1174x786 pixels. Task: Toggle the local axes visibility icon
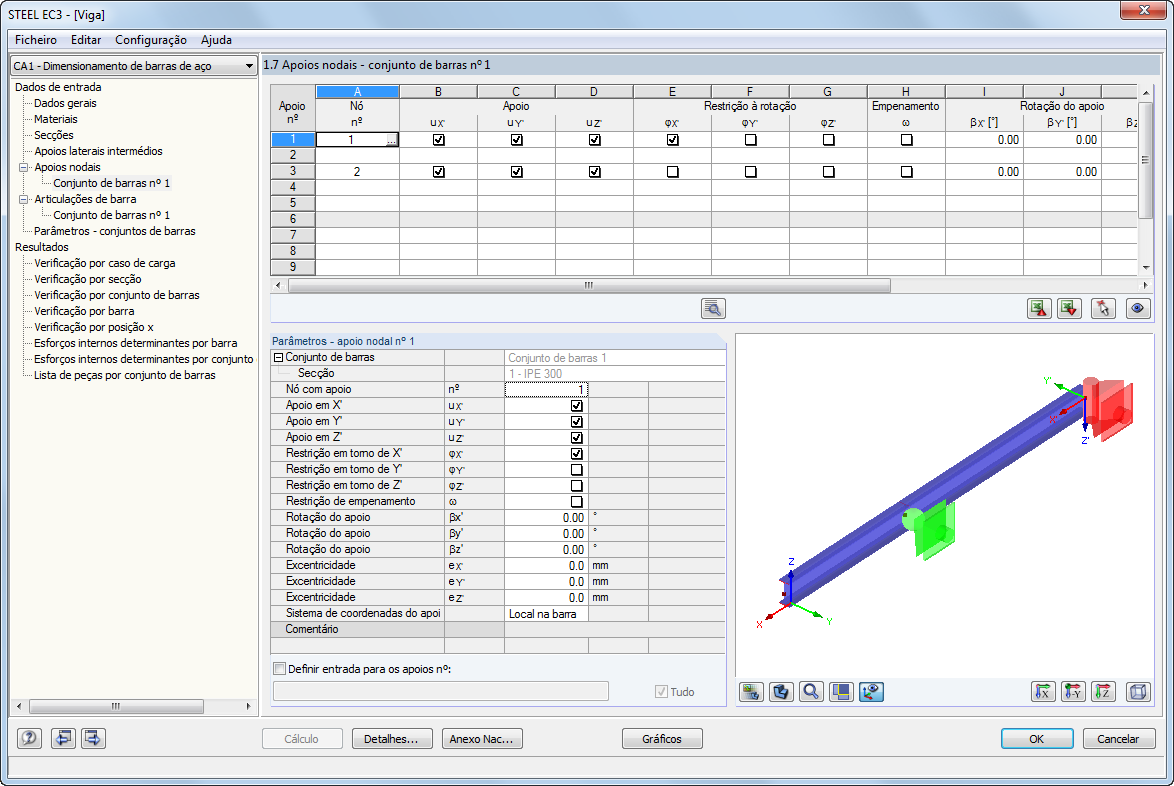(872, 692)
